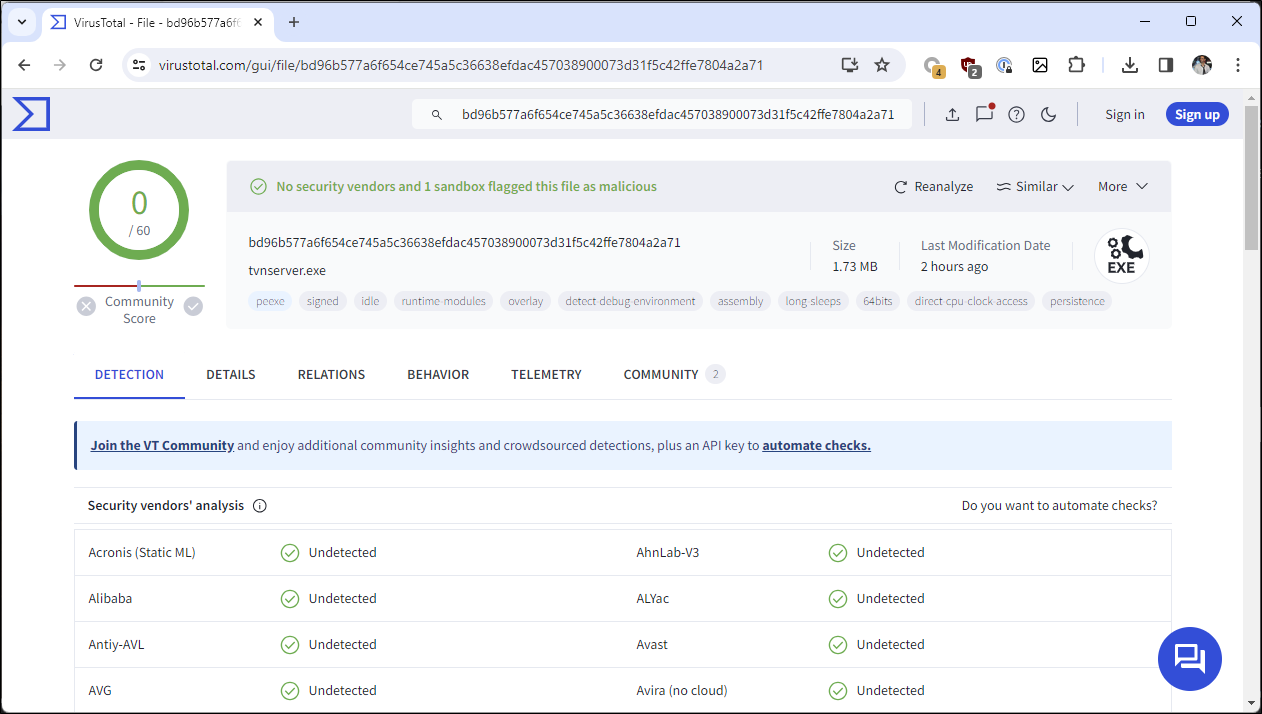Image resolution: width=1262 pixels, height=714 pixels.
Task: Click the image extension icon in toolbar
Action: tap(1040, 65)
